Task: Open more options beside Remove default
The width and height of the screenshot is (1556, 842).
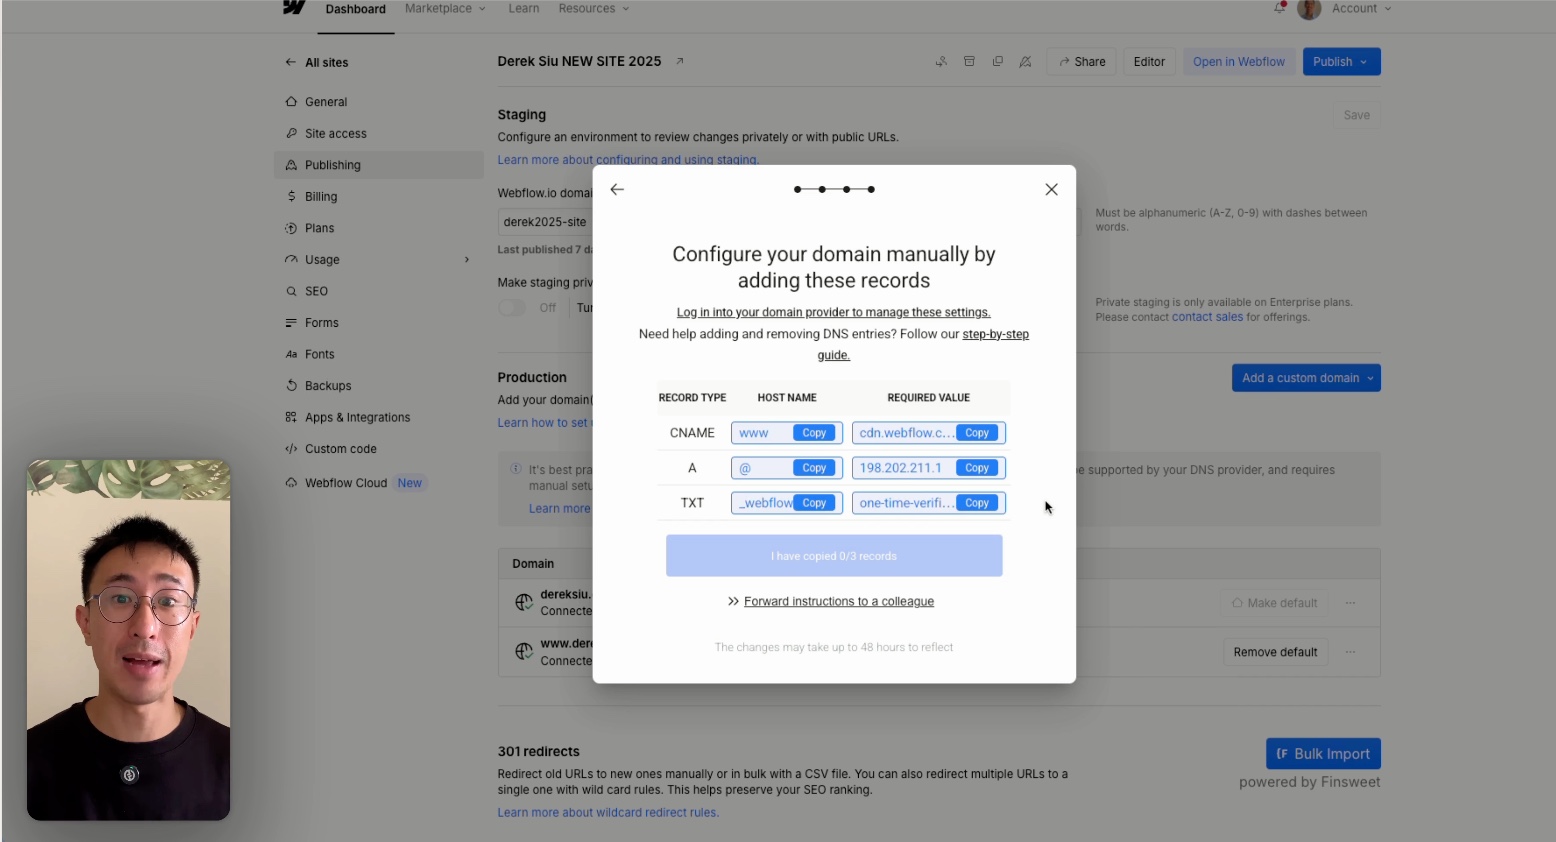Action: (1351, 652)
